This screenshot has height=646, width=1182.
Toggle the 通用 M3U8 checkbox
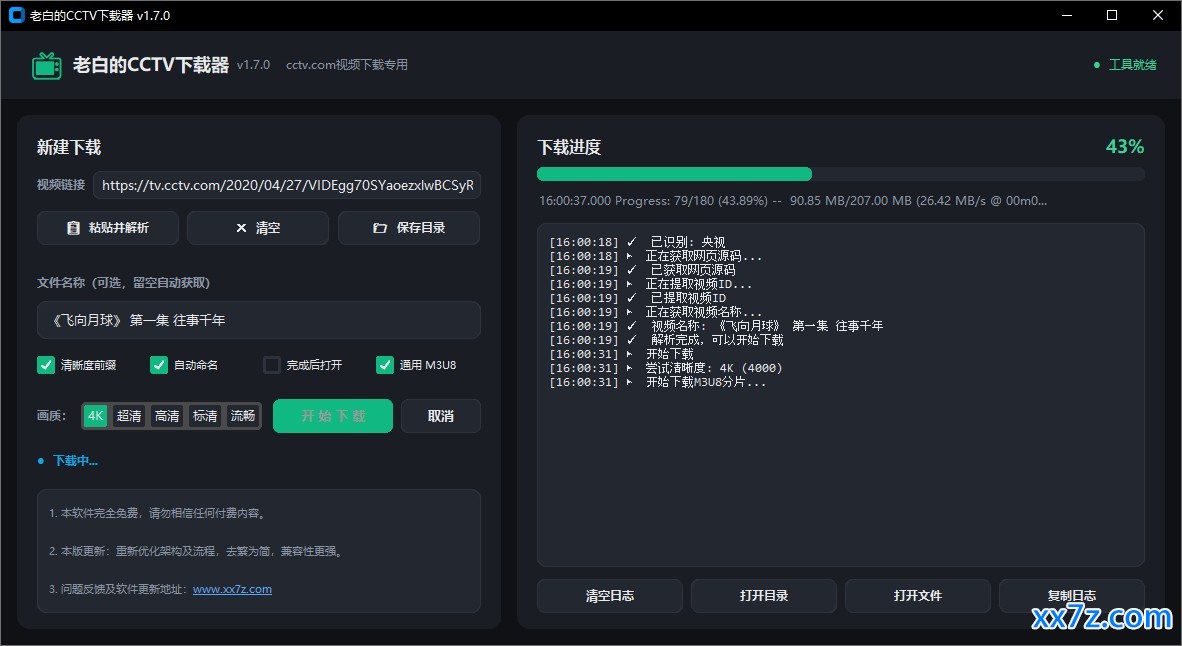coord(384,365)
